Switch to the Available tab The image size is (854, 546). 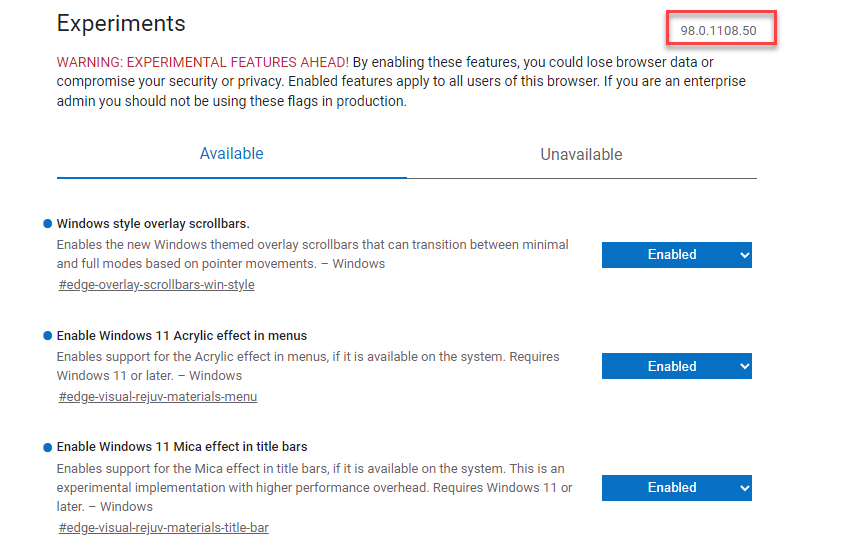pyautogui.click(x=231, y=154)
